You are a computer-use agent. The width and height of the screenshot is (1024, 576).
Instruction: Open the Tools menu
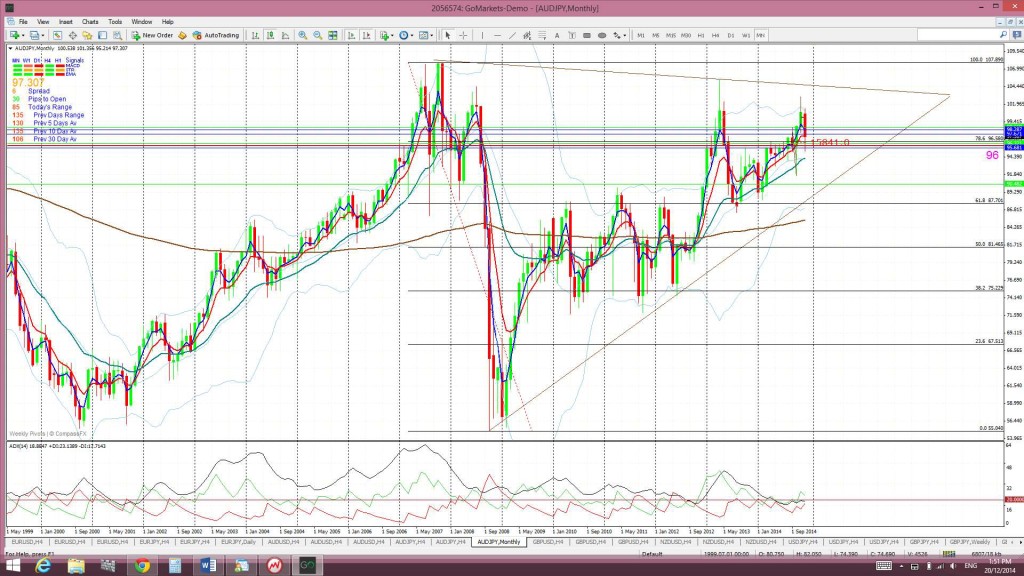(x=115, y=22)
